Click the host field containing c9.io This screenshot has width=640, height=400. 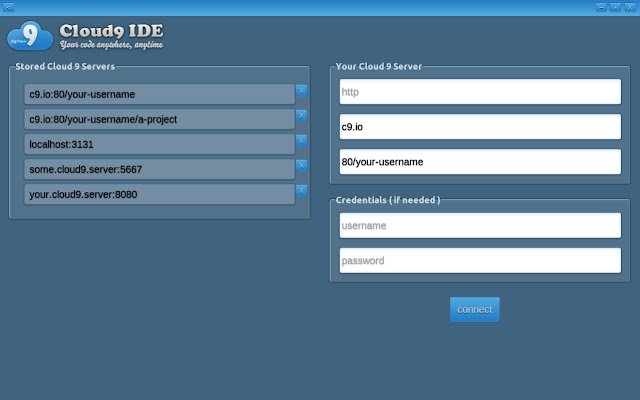[480, 127]
